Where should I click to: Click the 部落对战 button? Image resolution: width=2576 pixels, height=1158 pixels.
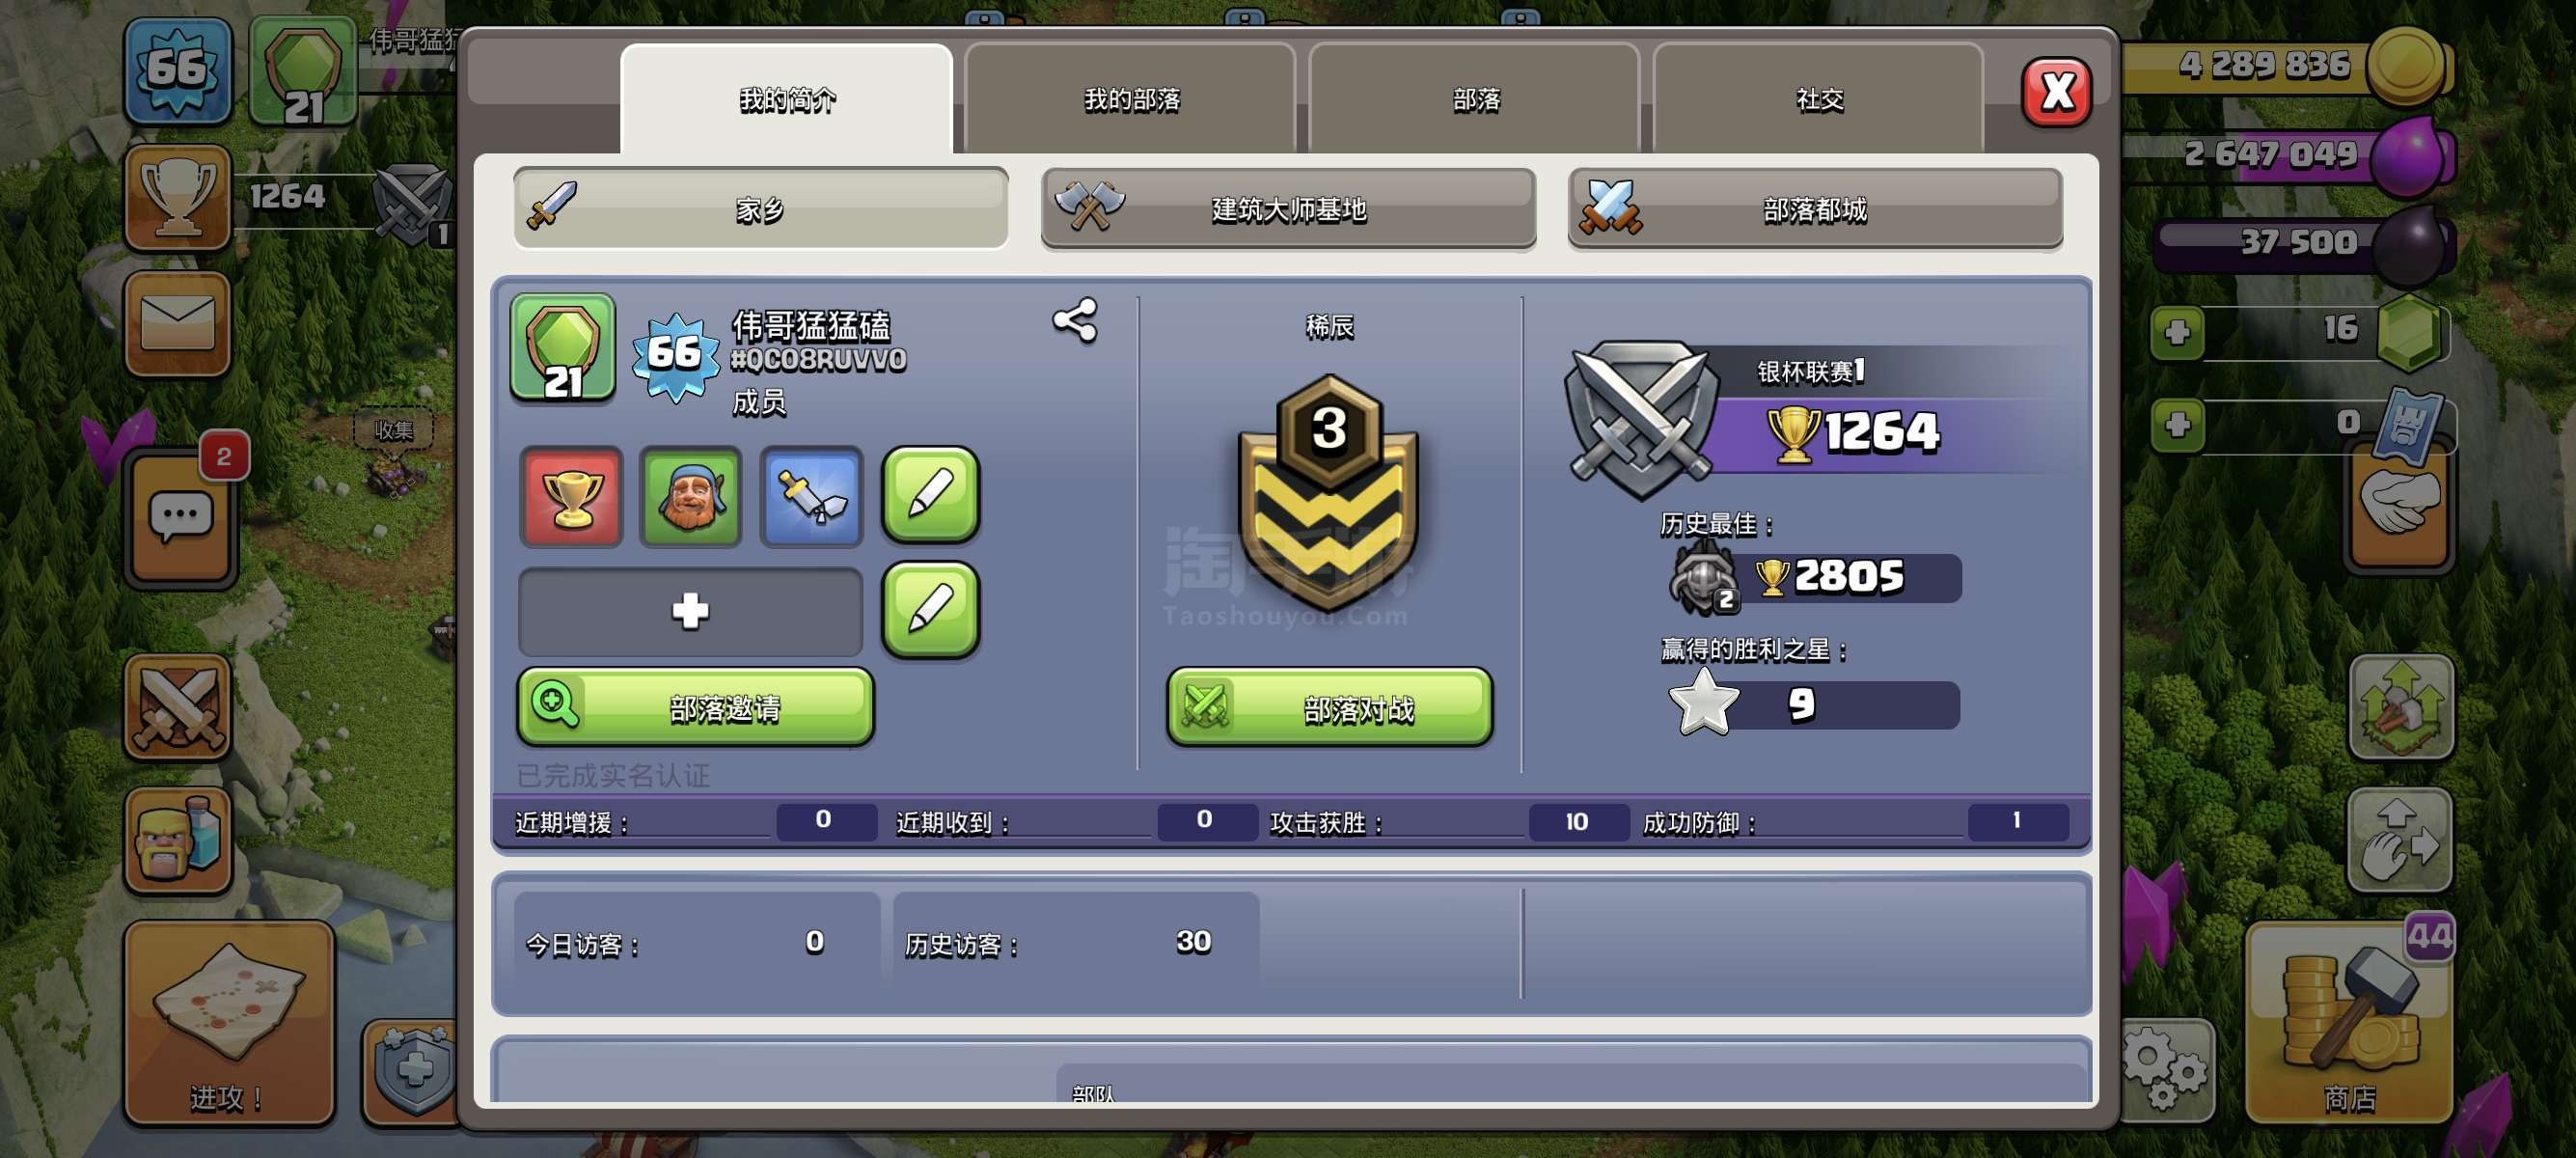point(1329,707)
